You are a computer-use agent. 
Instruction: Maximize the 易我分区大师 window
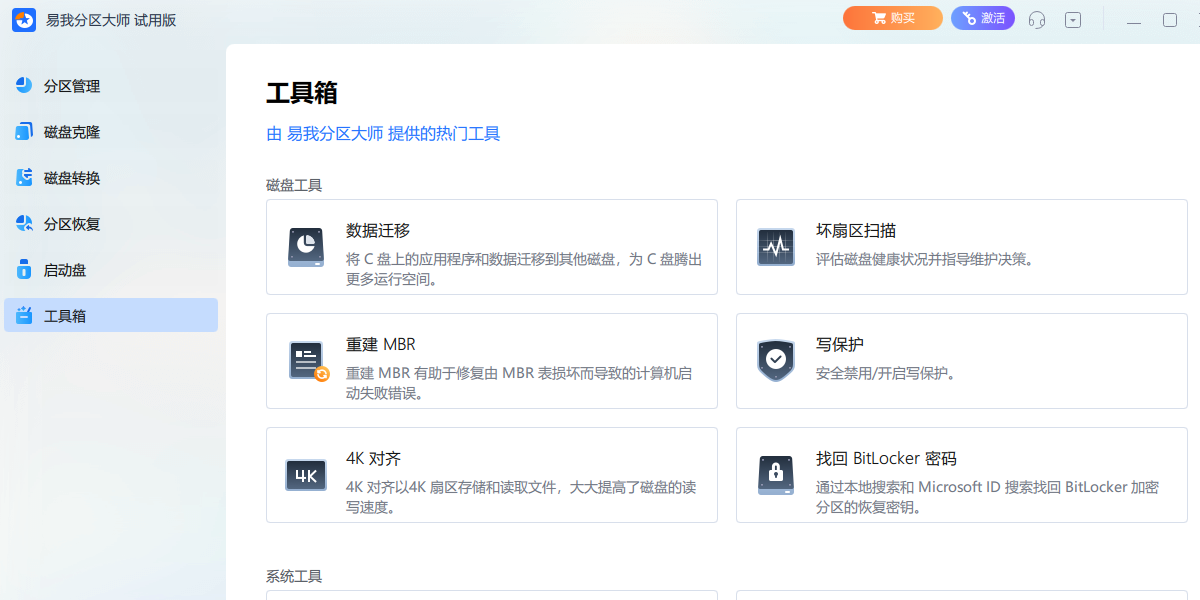[x=1170, y=20]
